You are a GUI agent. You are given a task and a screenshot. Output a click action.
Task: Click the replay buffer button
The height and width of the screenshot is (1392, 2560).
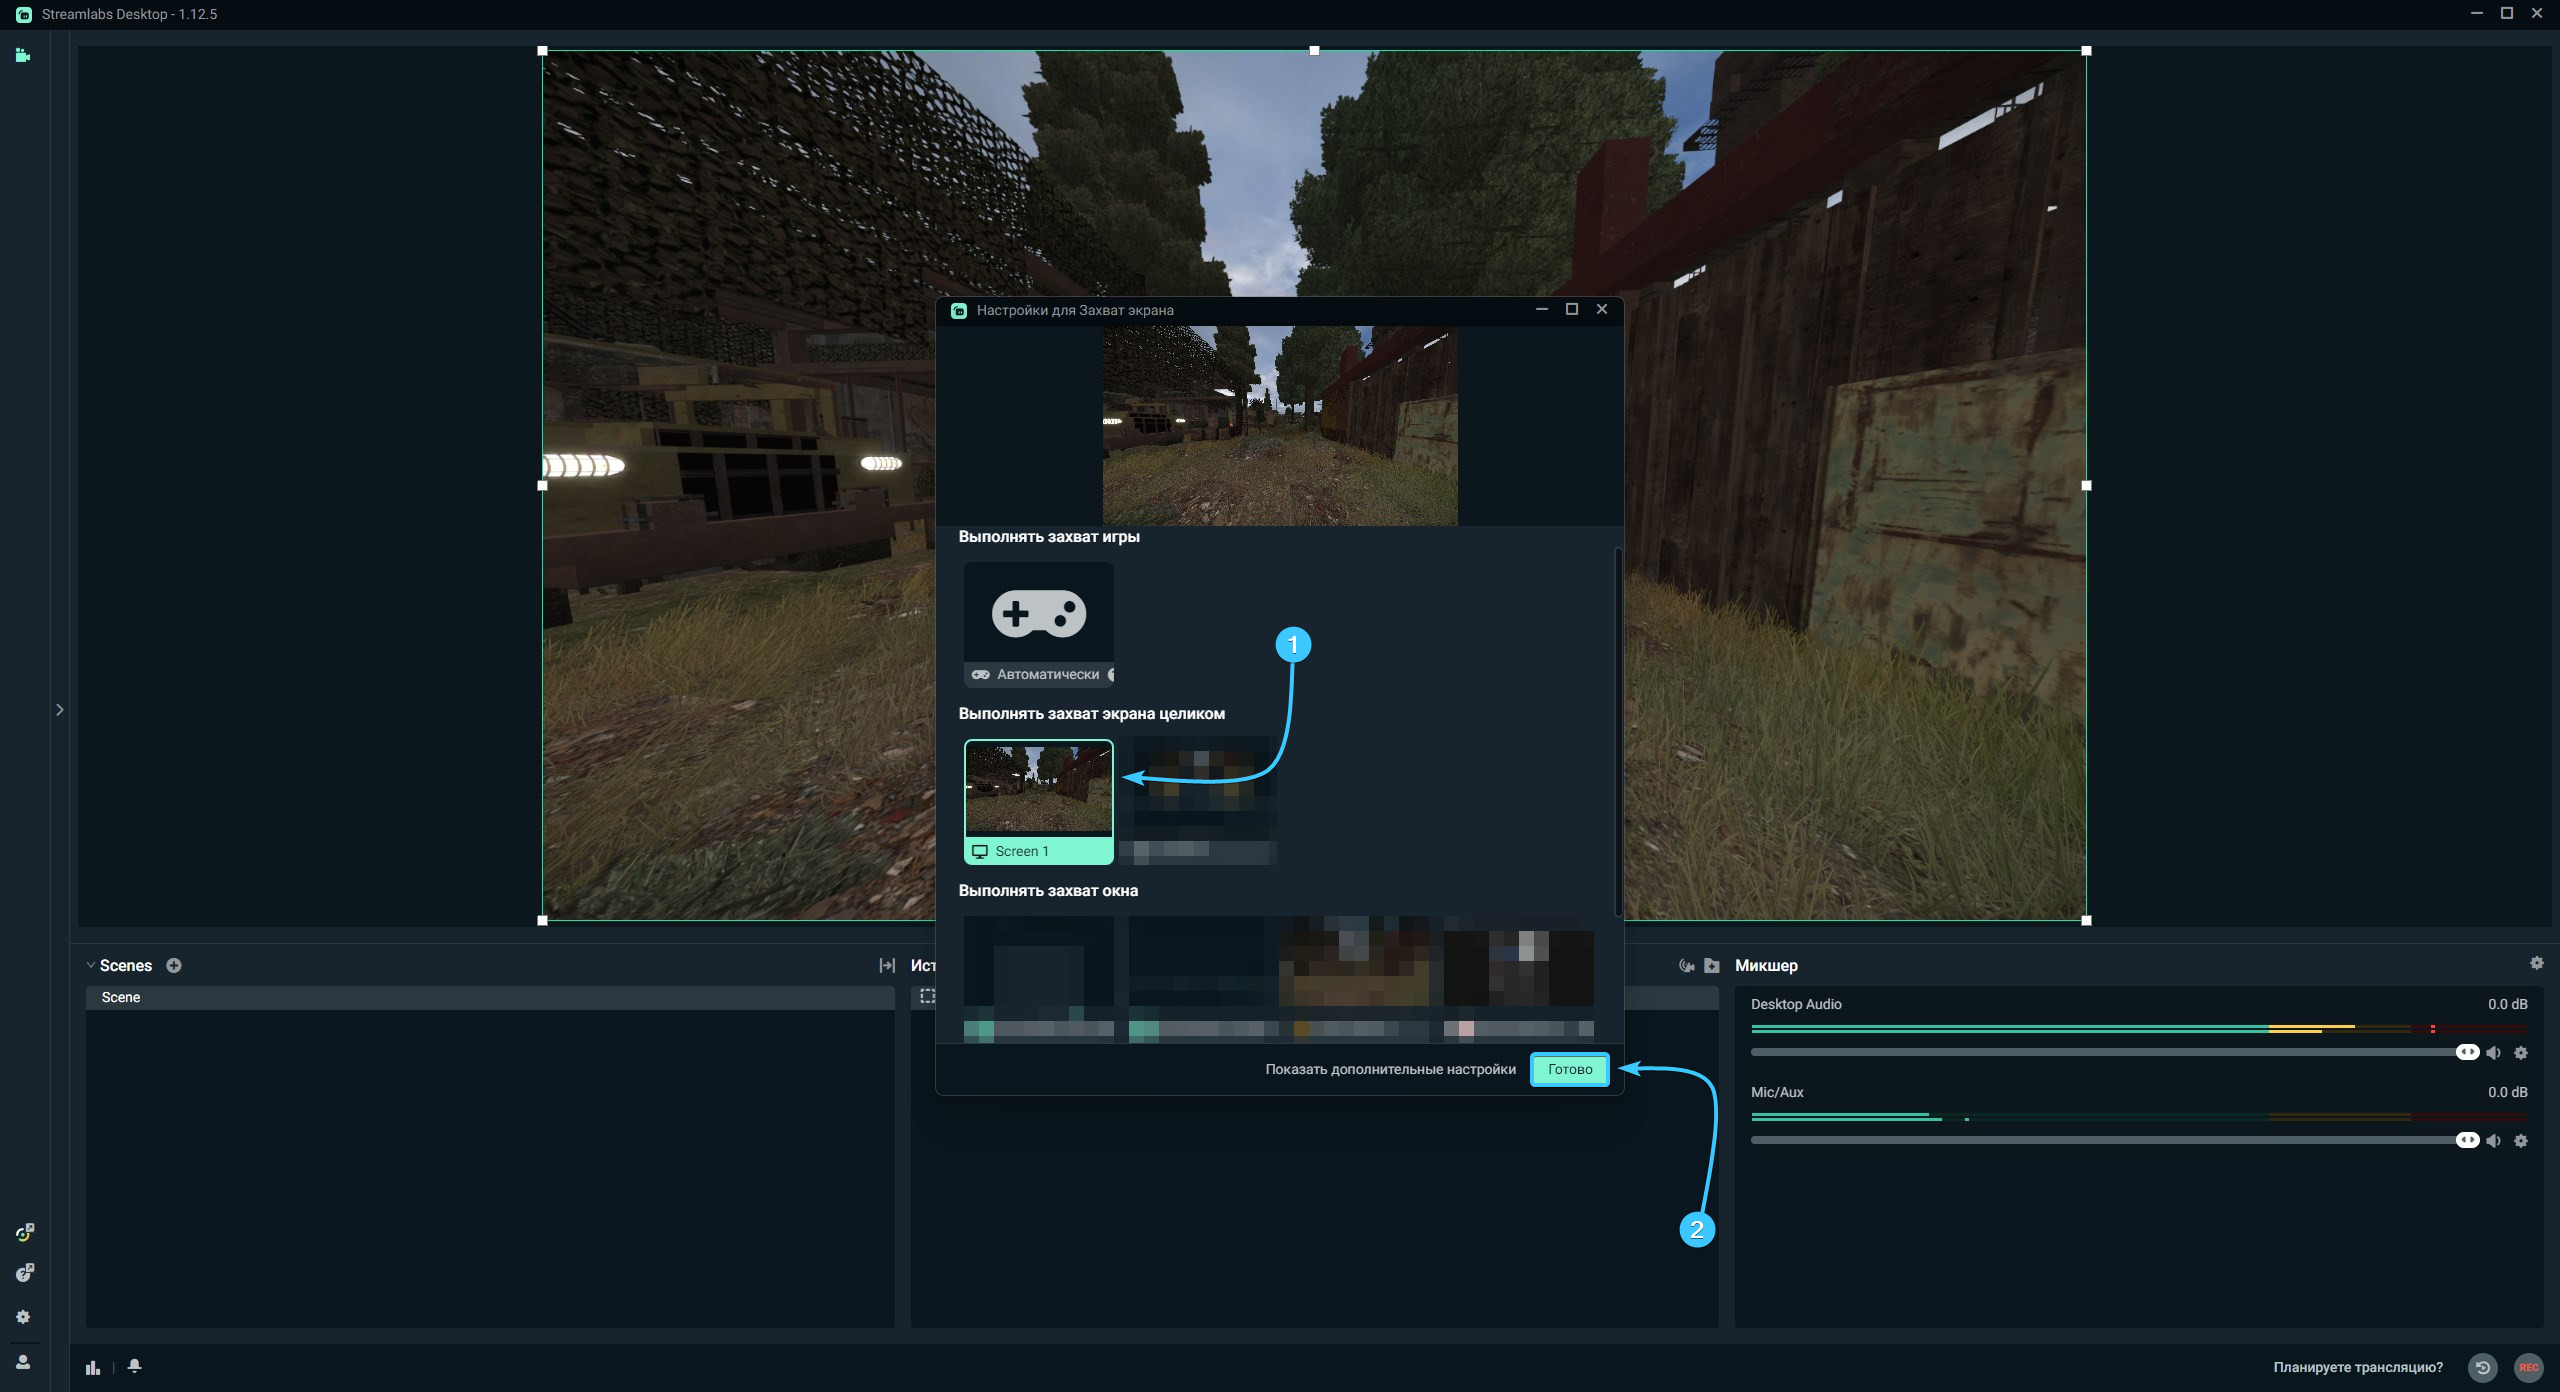click(x=2483, y=1367)
